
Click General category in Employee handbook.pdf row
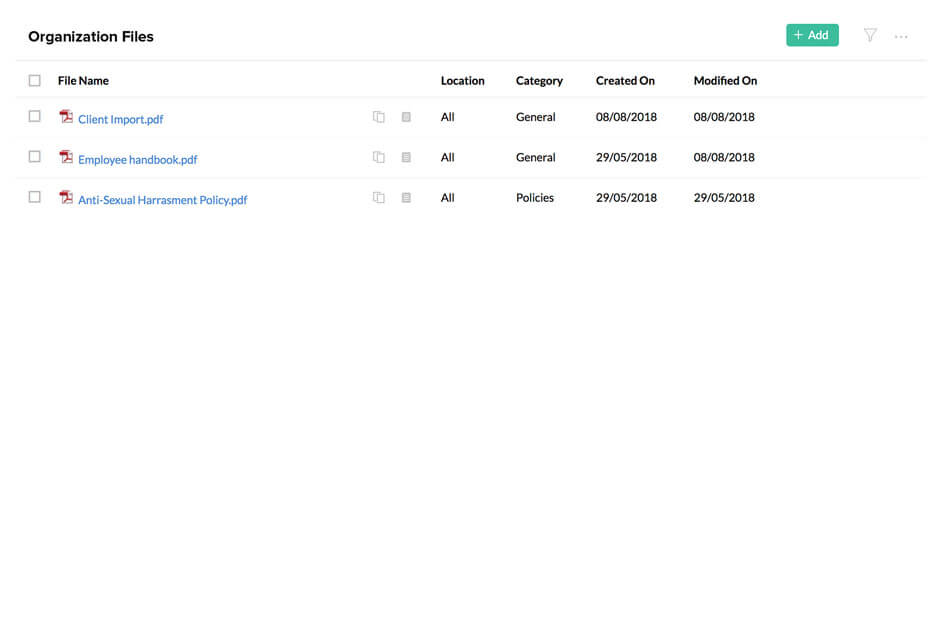coord(535,157)
